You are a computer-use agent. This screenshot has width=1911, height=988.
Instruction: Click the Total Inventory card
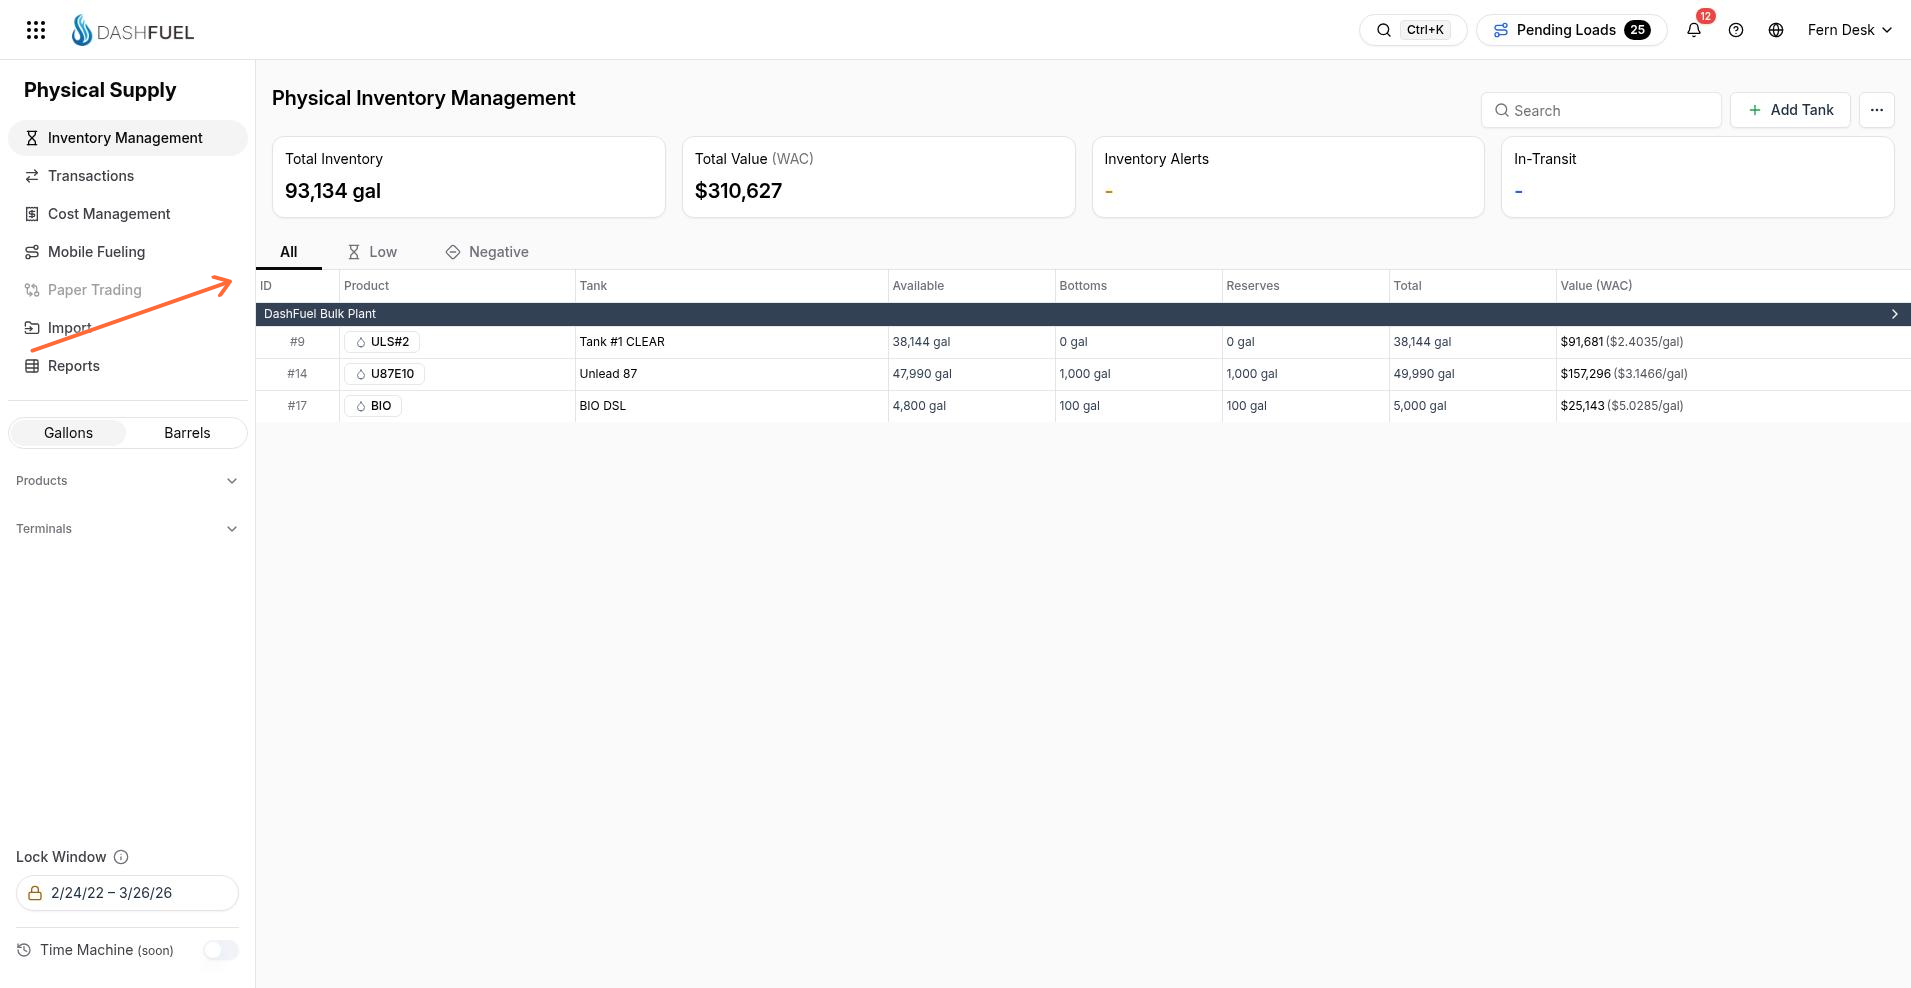click(x=469, y=177)
